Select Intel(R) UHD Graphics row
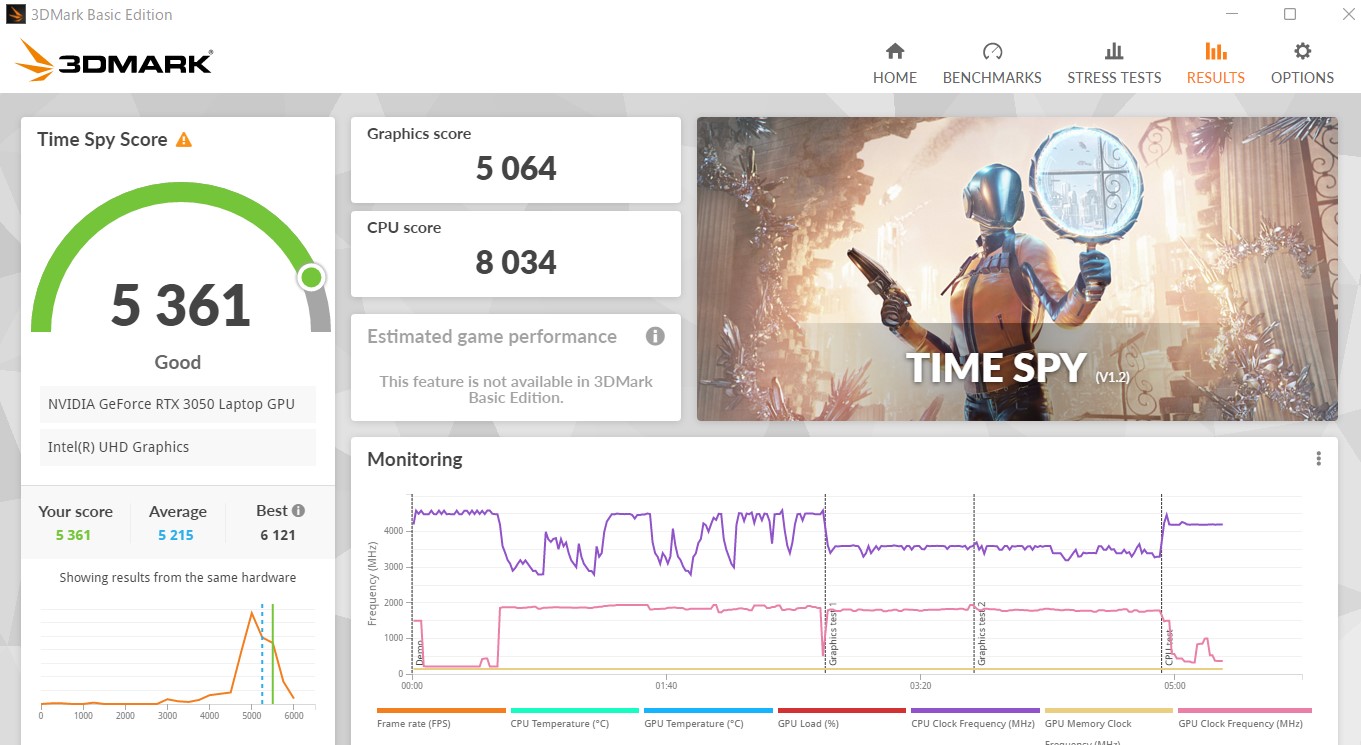The image size is (1361, 745). pos(178,447)
